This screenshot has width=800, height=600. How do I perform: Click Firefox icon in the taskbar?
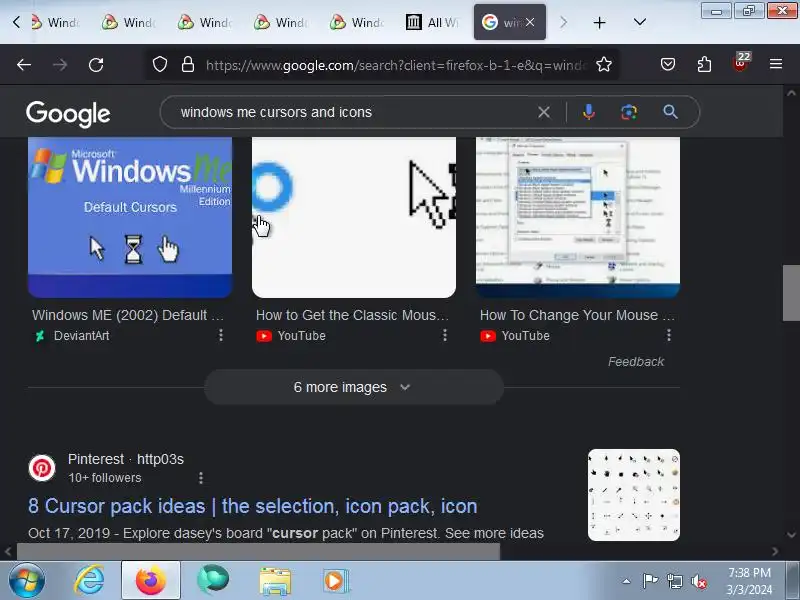[151, 581]
